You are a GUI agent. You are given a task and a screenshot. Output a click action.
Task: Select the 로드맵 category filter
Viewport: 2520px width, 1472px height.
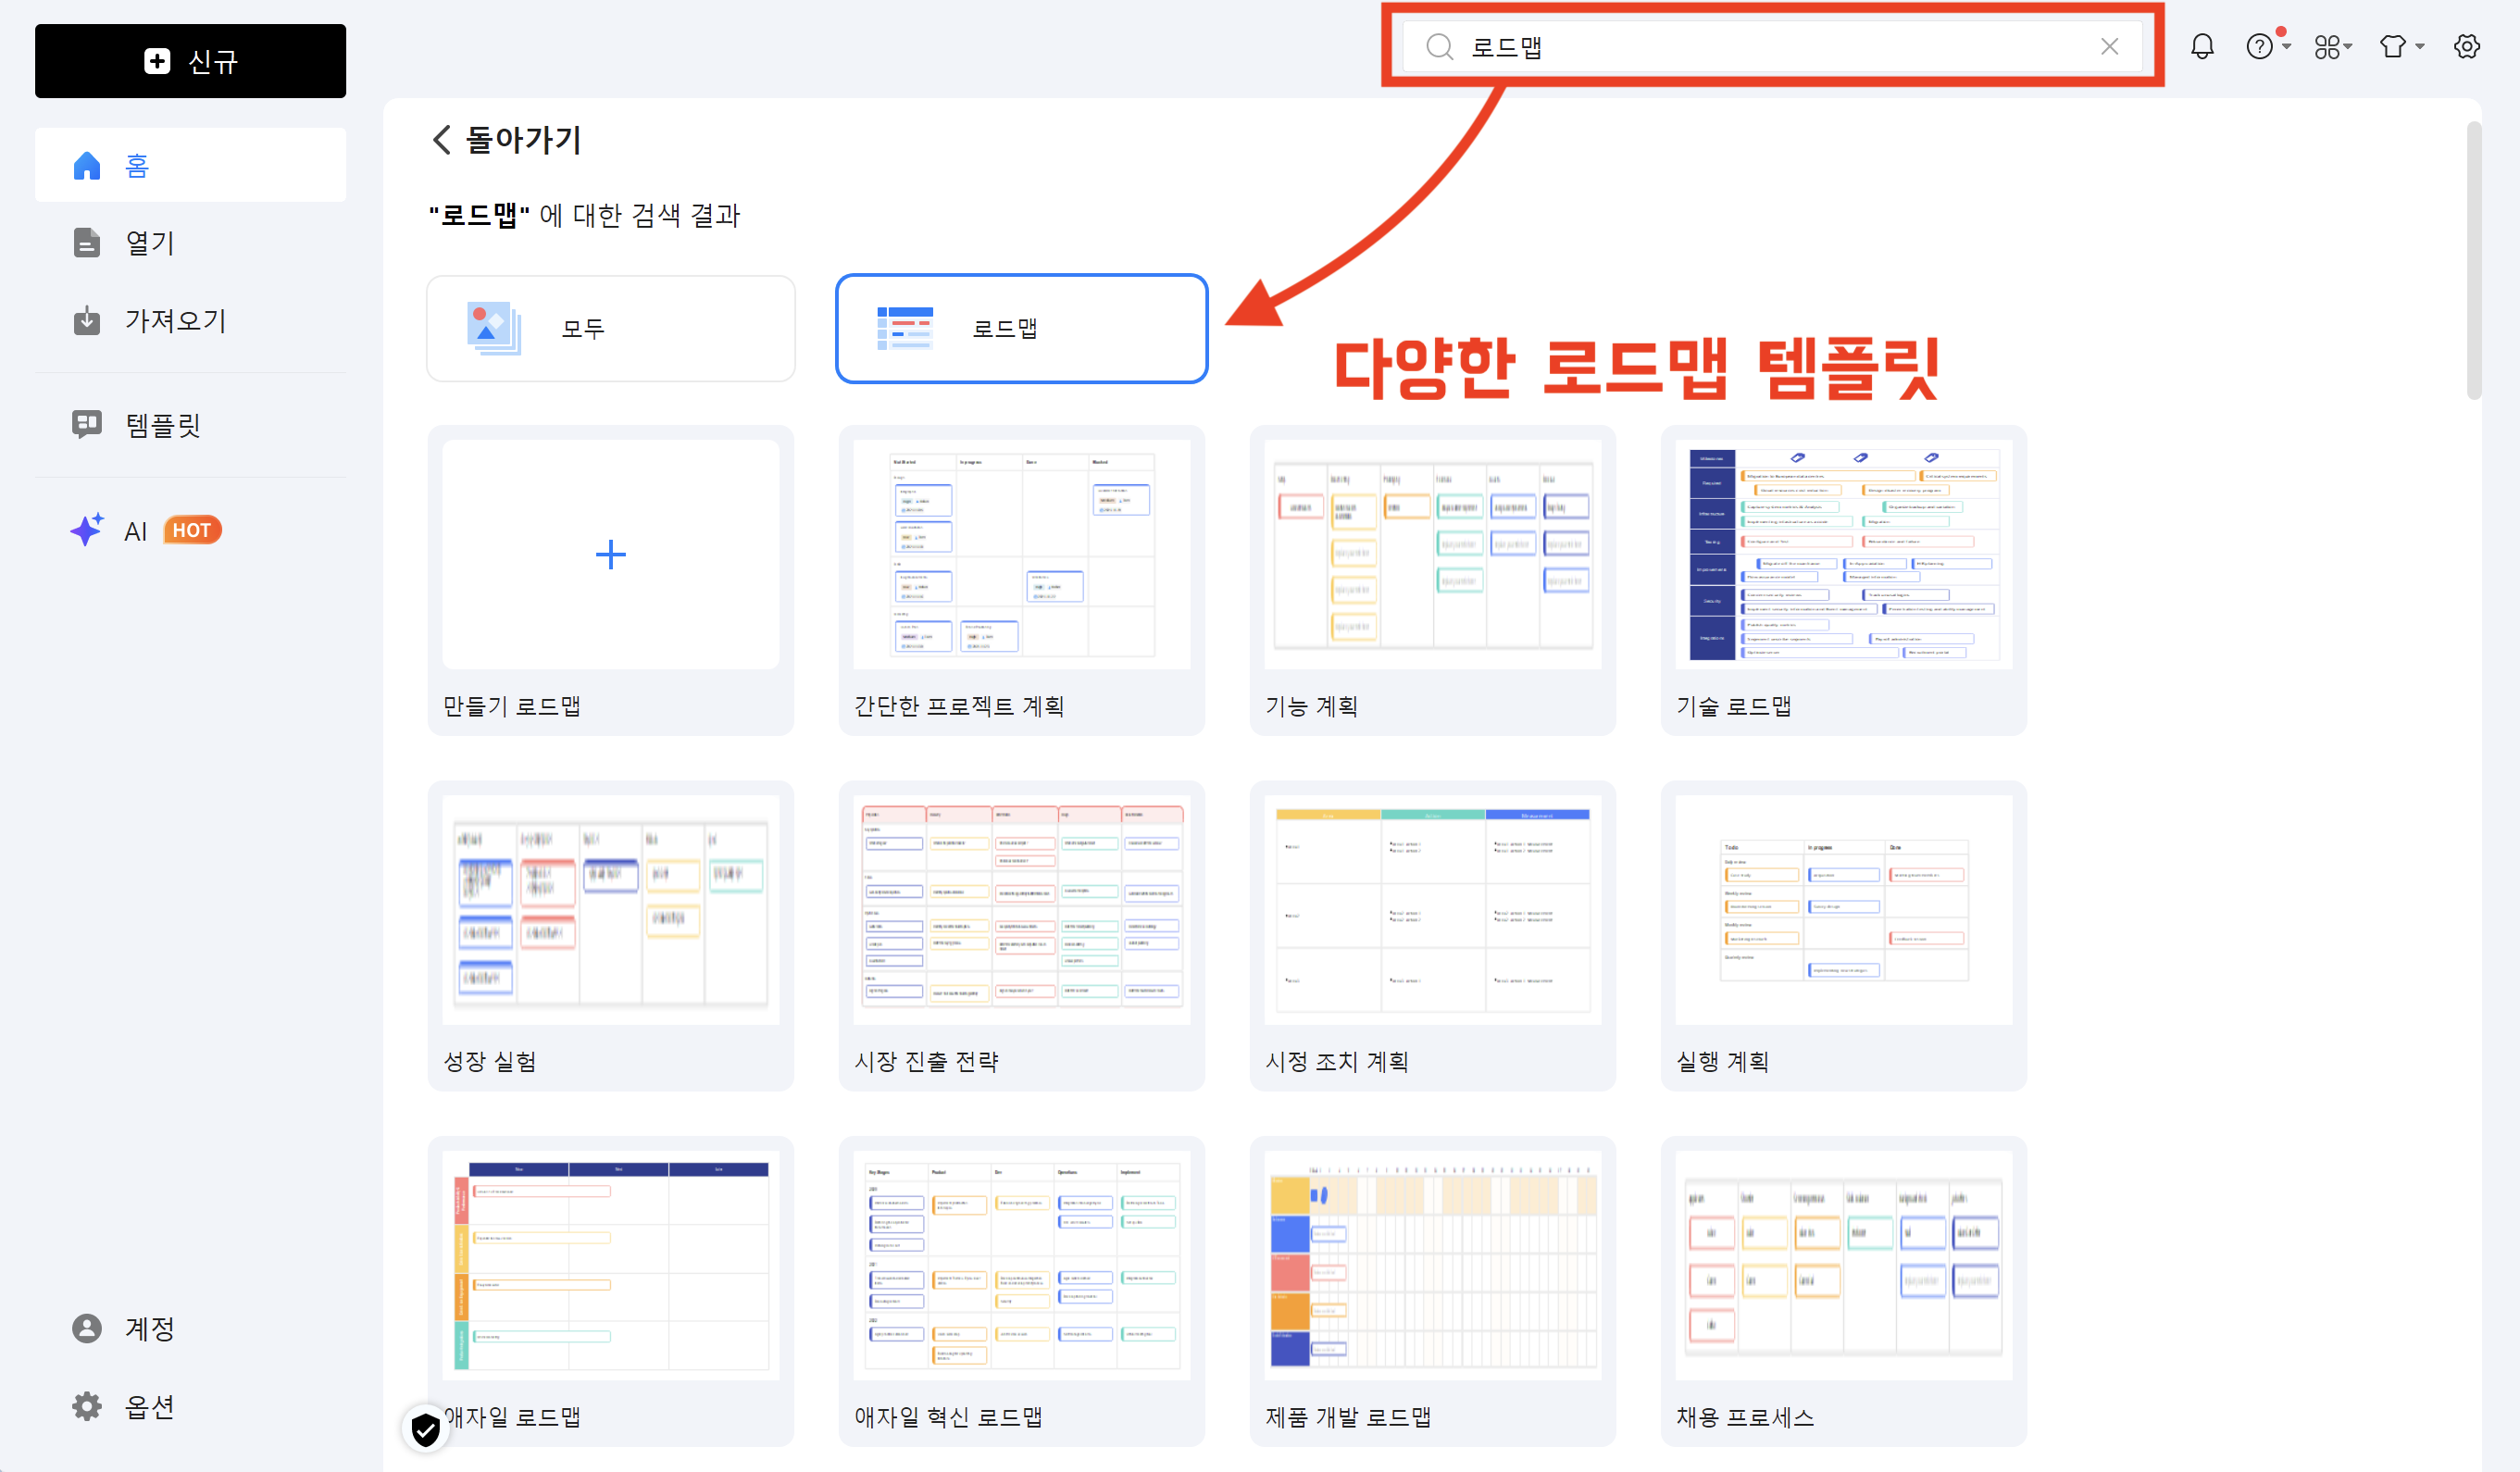coord(1021,328)
